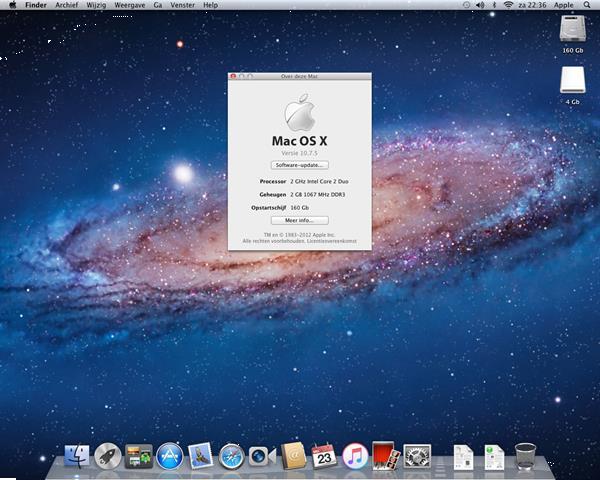Viewport: 600px width, 480px height.
Task: Open Time Machine status icon in menu bar
Action: click(466, 5)
